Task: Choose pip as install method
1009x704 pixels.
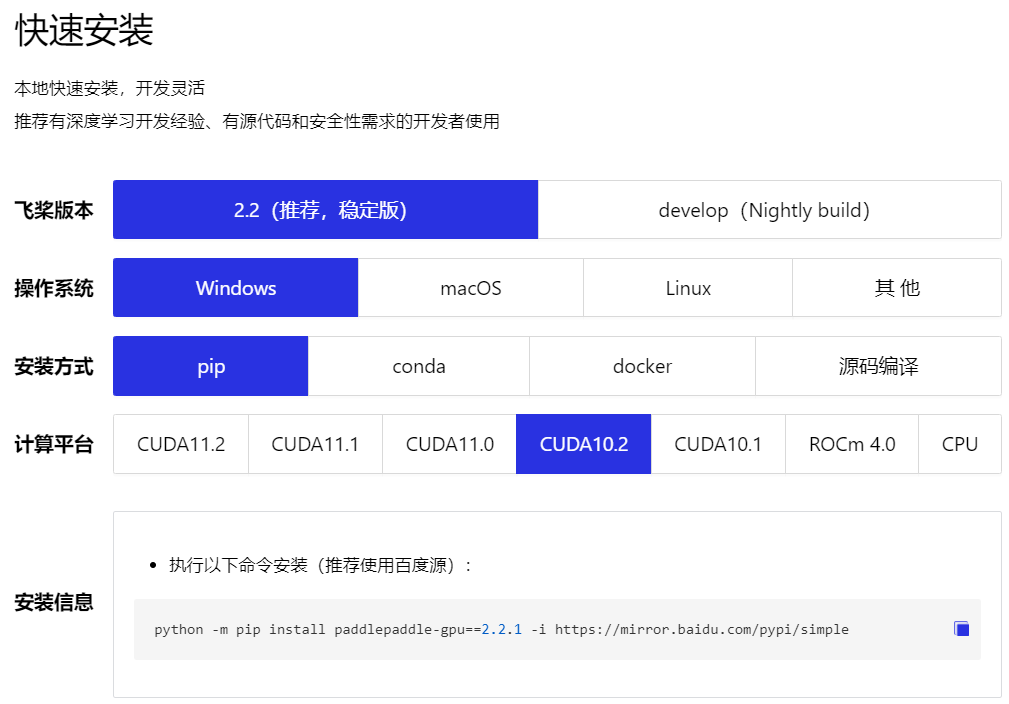Action: 211,366
